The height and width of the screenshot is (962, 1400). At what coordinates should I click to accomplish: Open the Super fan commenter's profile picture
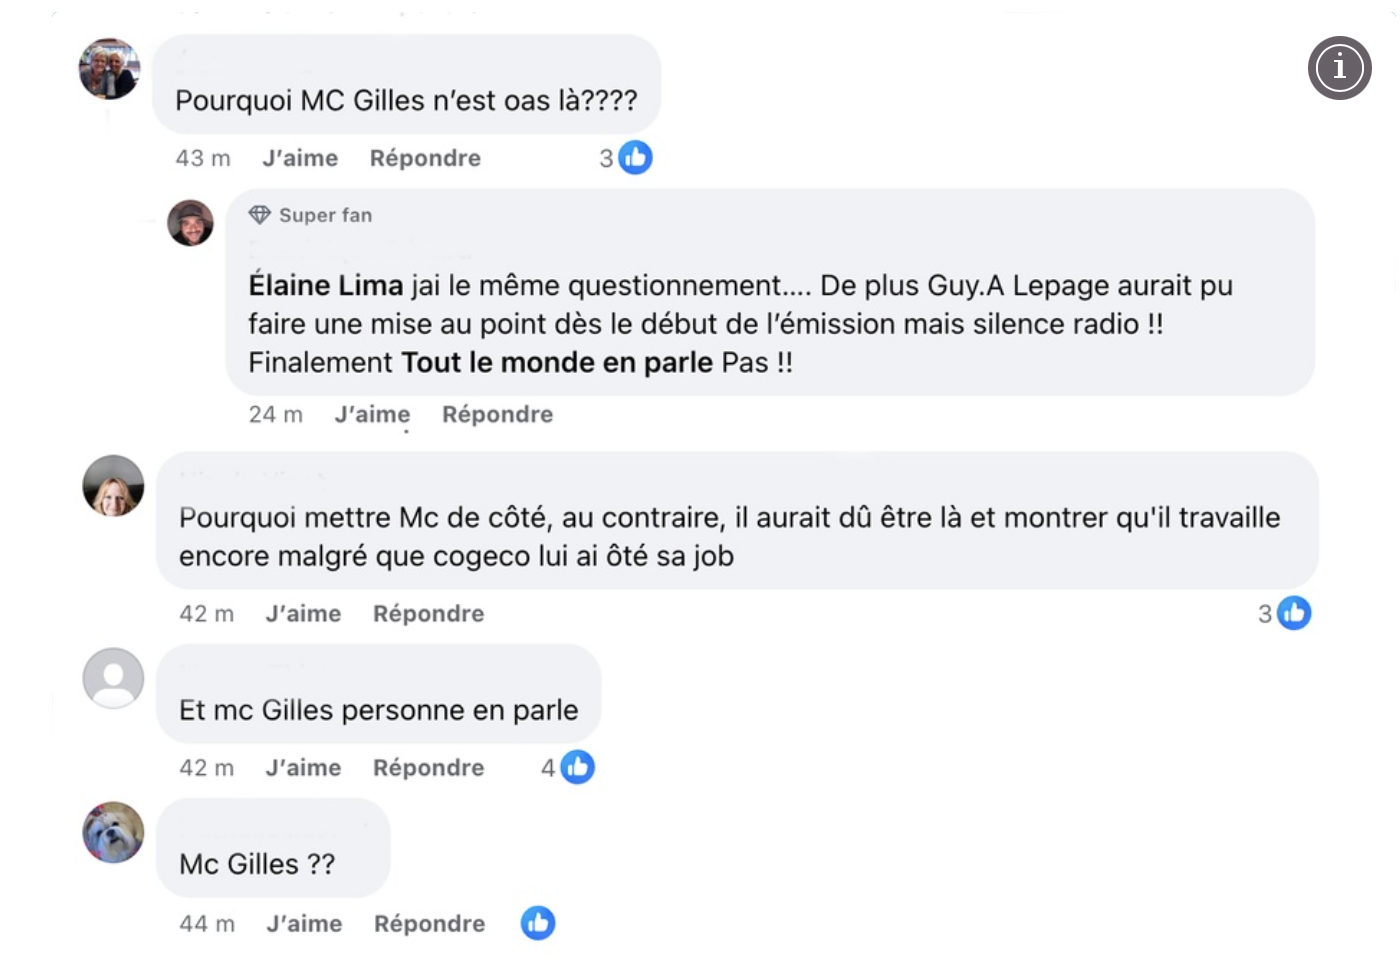click(190, 223)
